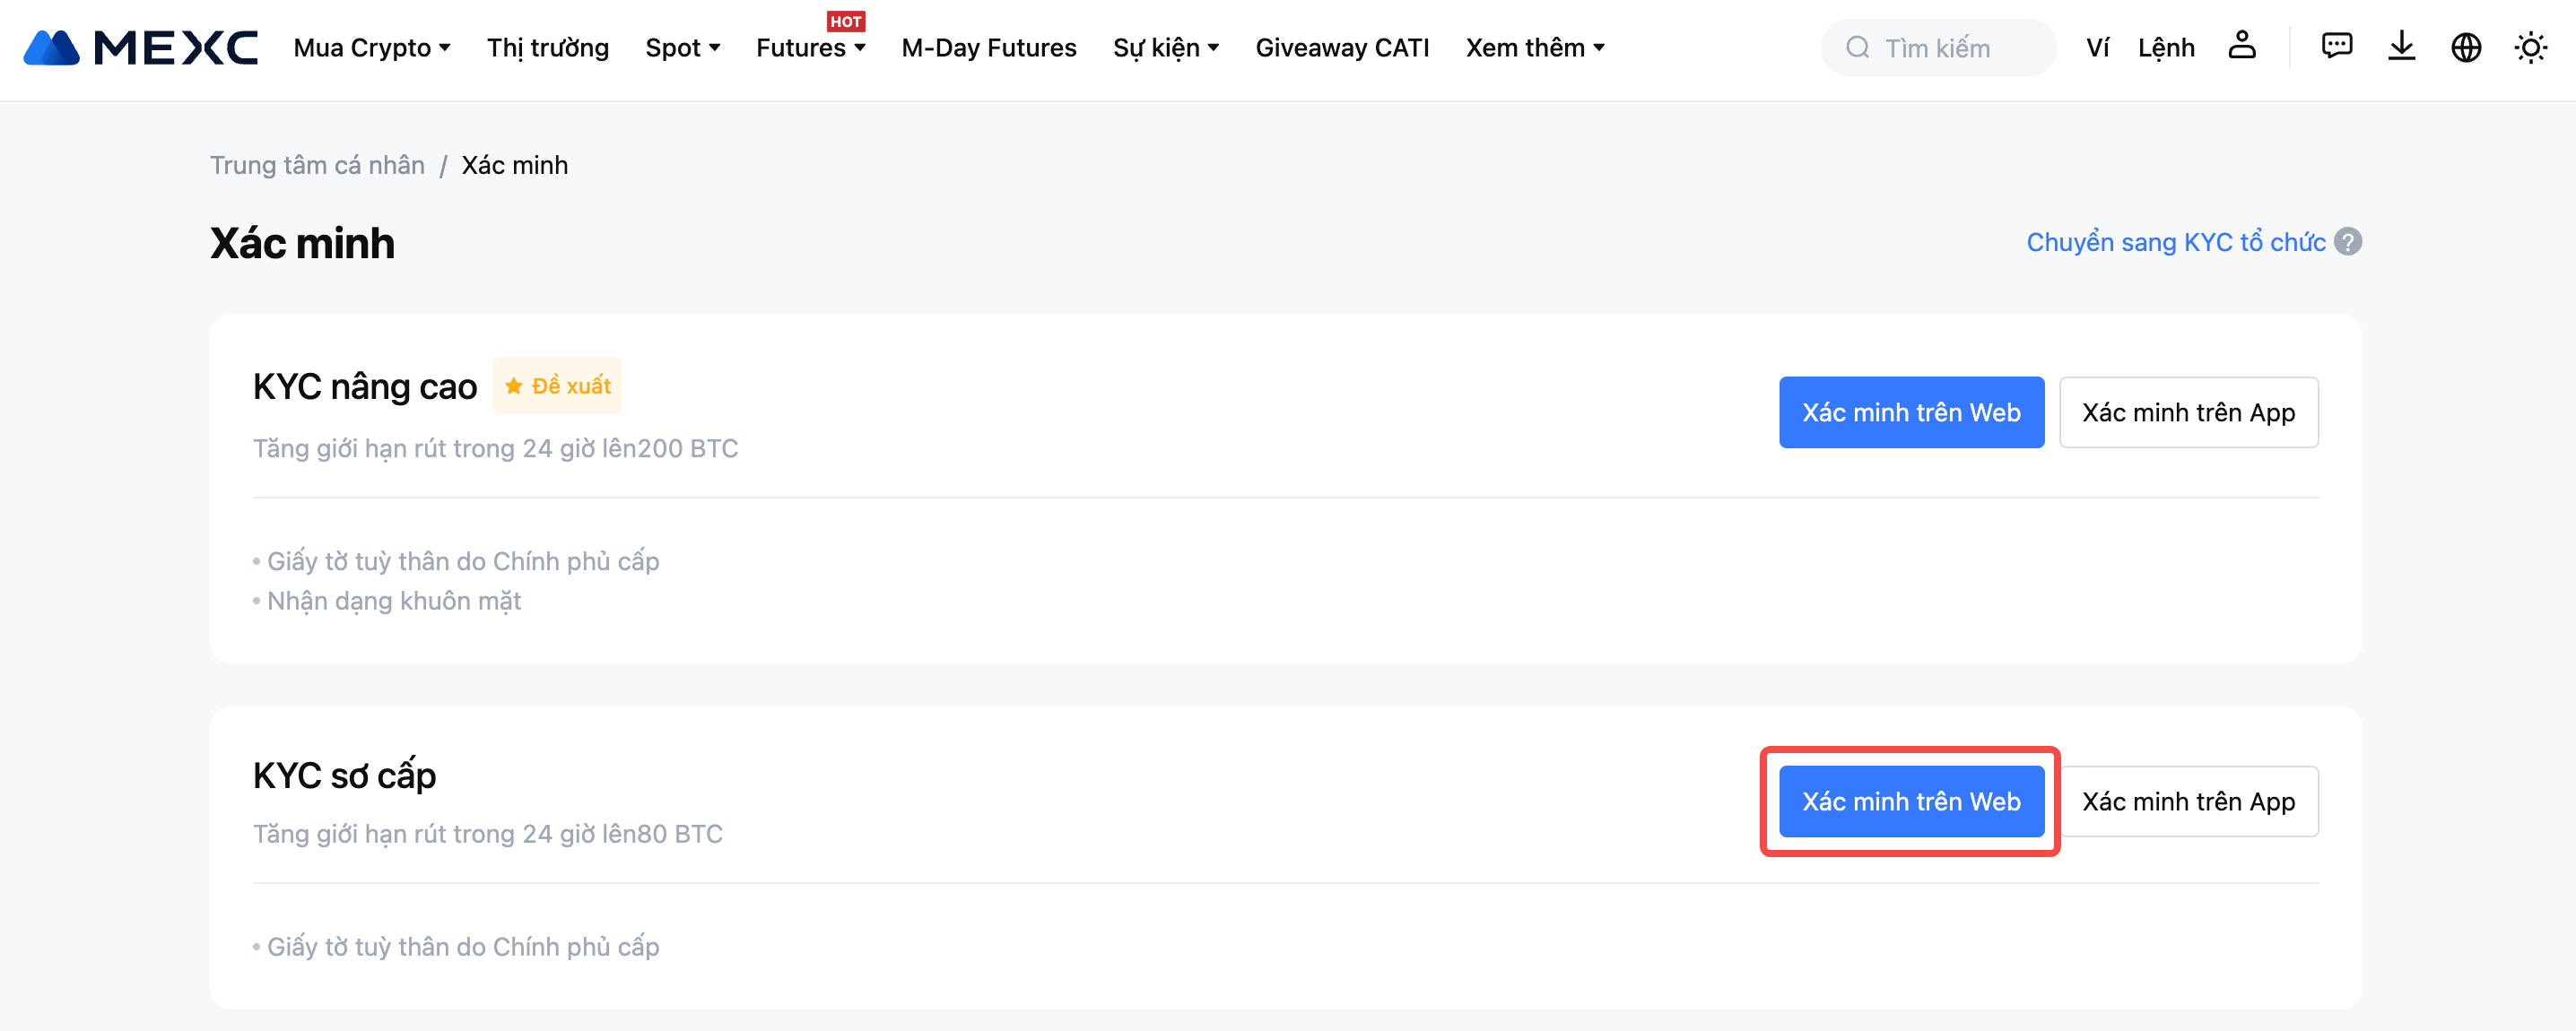Click the help question mark icon
This screenshot has width=2576, height=1031.
pos(2348,242)
